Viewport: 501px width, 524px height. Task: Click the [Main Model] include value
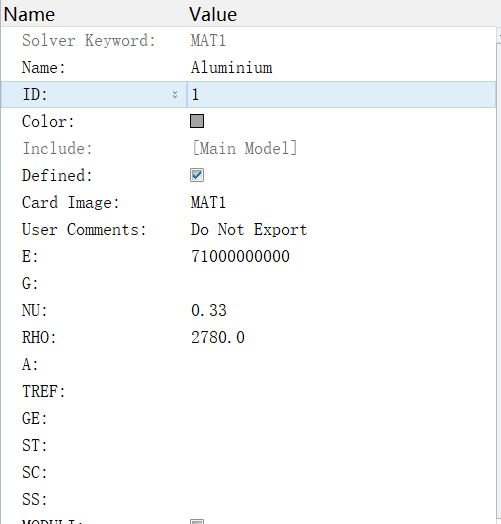245,148
